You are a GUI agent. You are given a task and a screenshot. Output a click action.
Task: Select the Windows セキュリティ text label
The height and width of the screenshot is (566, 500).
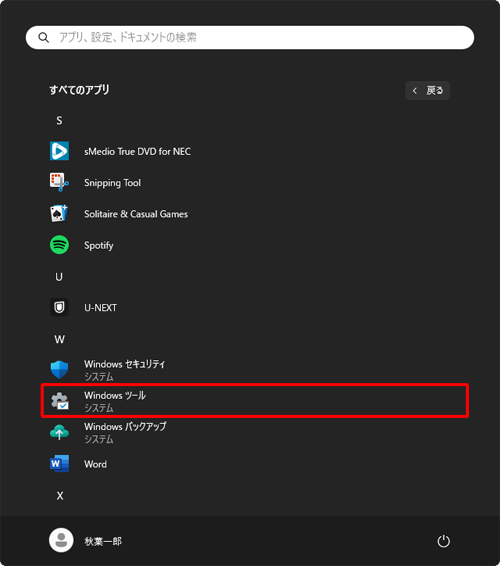pos(125,364)
